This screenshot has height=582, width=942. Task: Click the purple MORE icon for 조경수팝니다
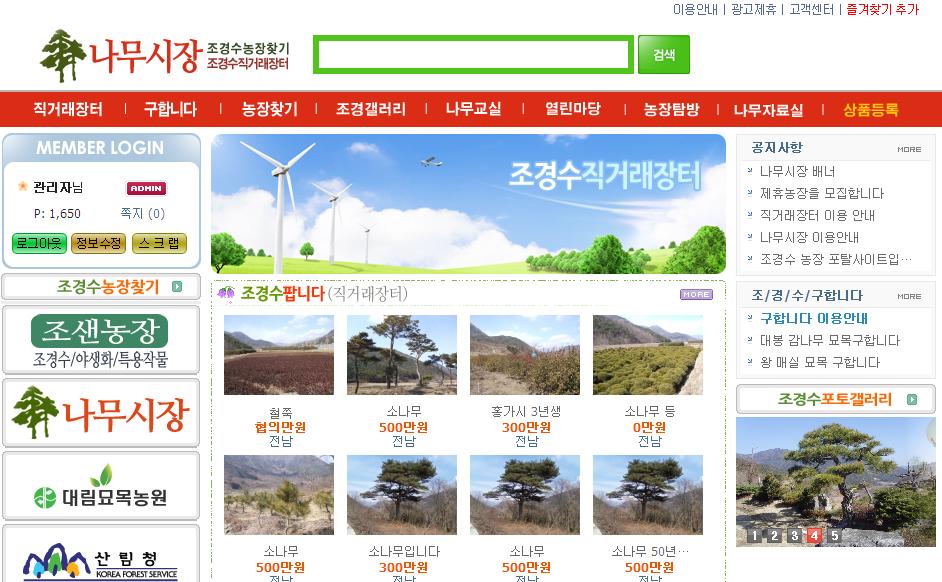click(696, 294)
